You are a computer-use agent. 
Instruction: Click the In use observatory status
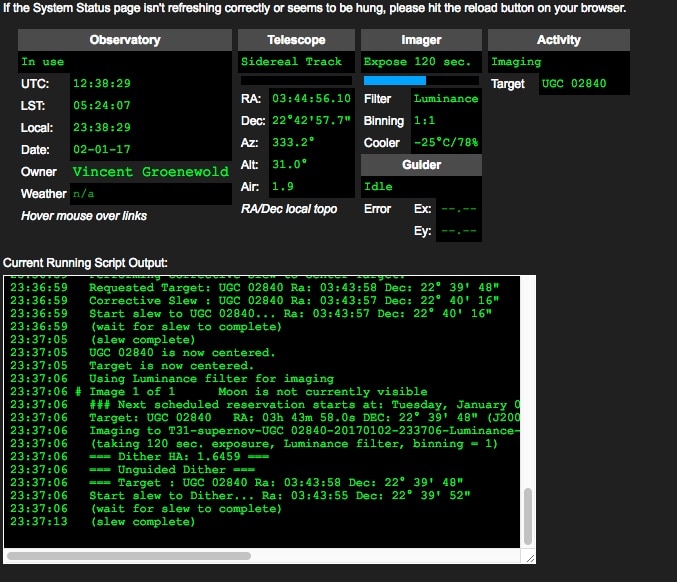click(43, 62)
